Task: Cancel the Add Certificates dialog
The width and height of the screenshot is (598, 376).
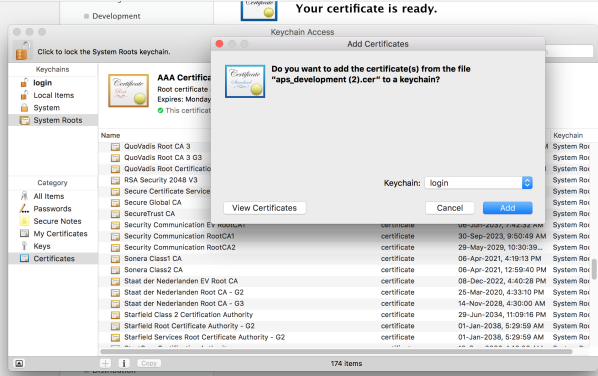Action: 450,208
